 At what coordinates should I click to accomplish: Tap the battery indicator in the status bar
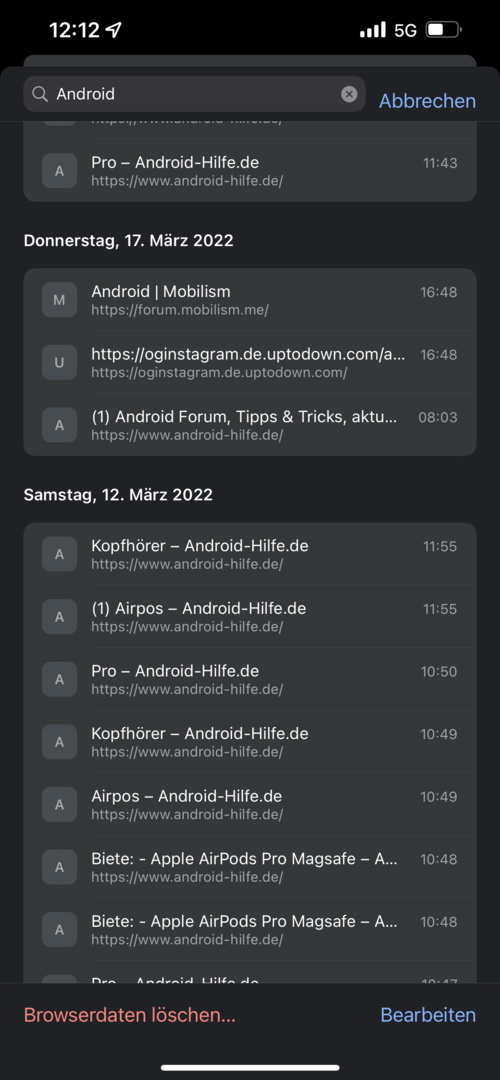pyautogui.click(x=444, y=30)
